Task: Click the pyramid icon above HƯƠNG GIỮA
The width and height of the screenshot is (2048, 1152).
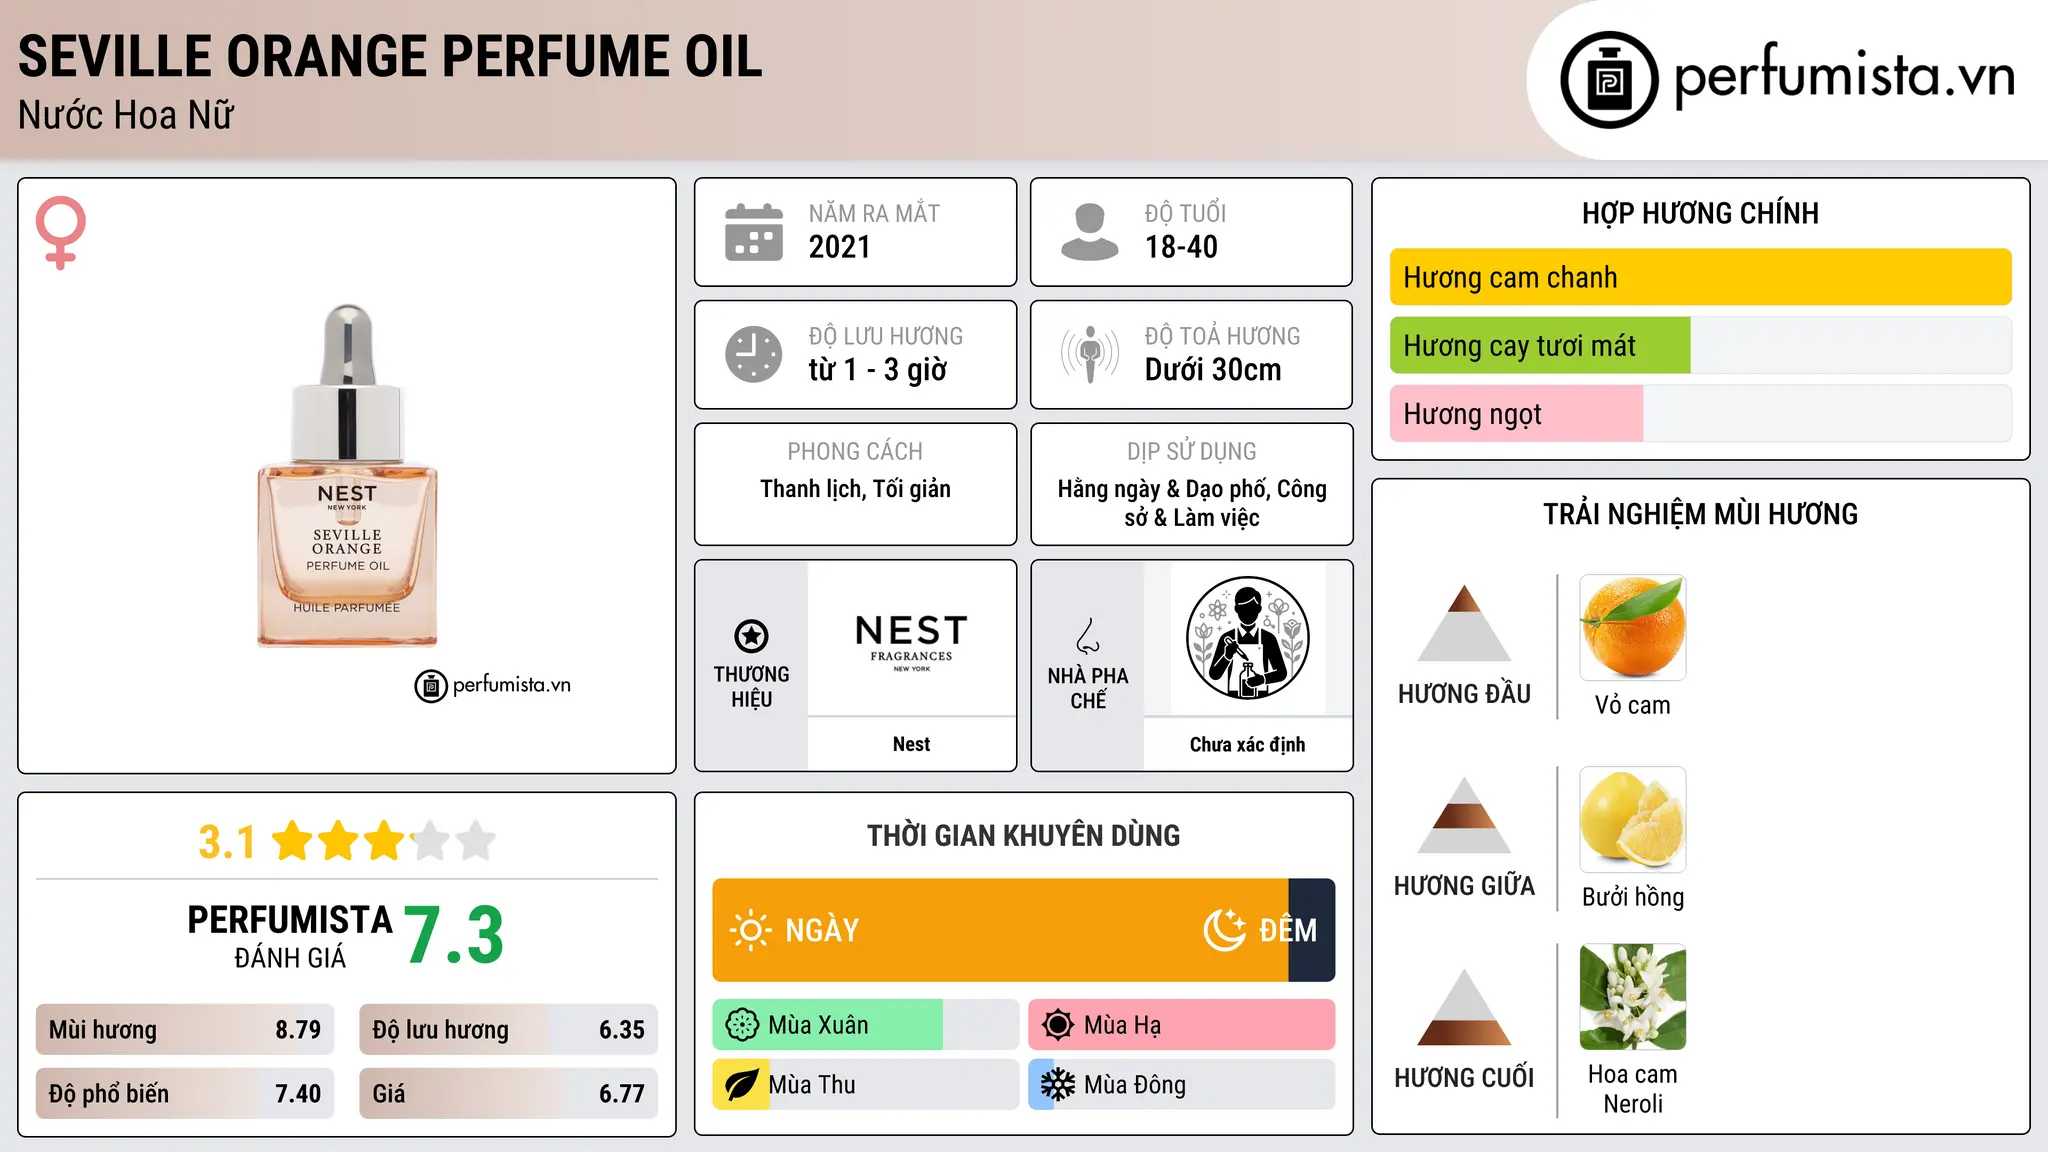Action: coord(1464,815)
